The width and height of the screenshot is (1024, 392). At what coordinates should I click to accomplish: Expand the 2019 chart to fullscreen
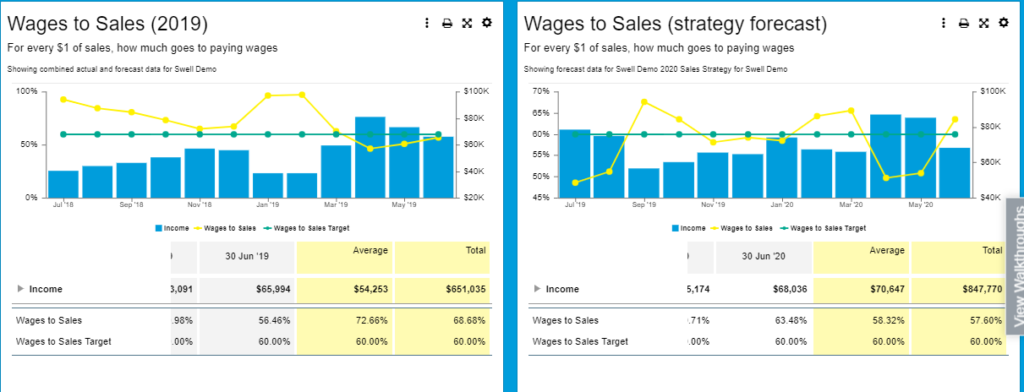467,24
